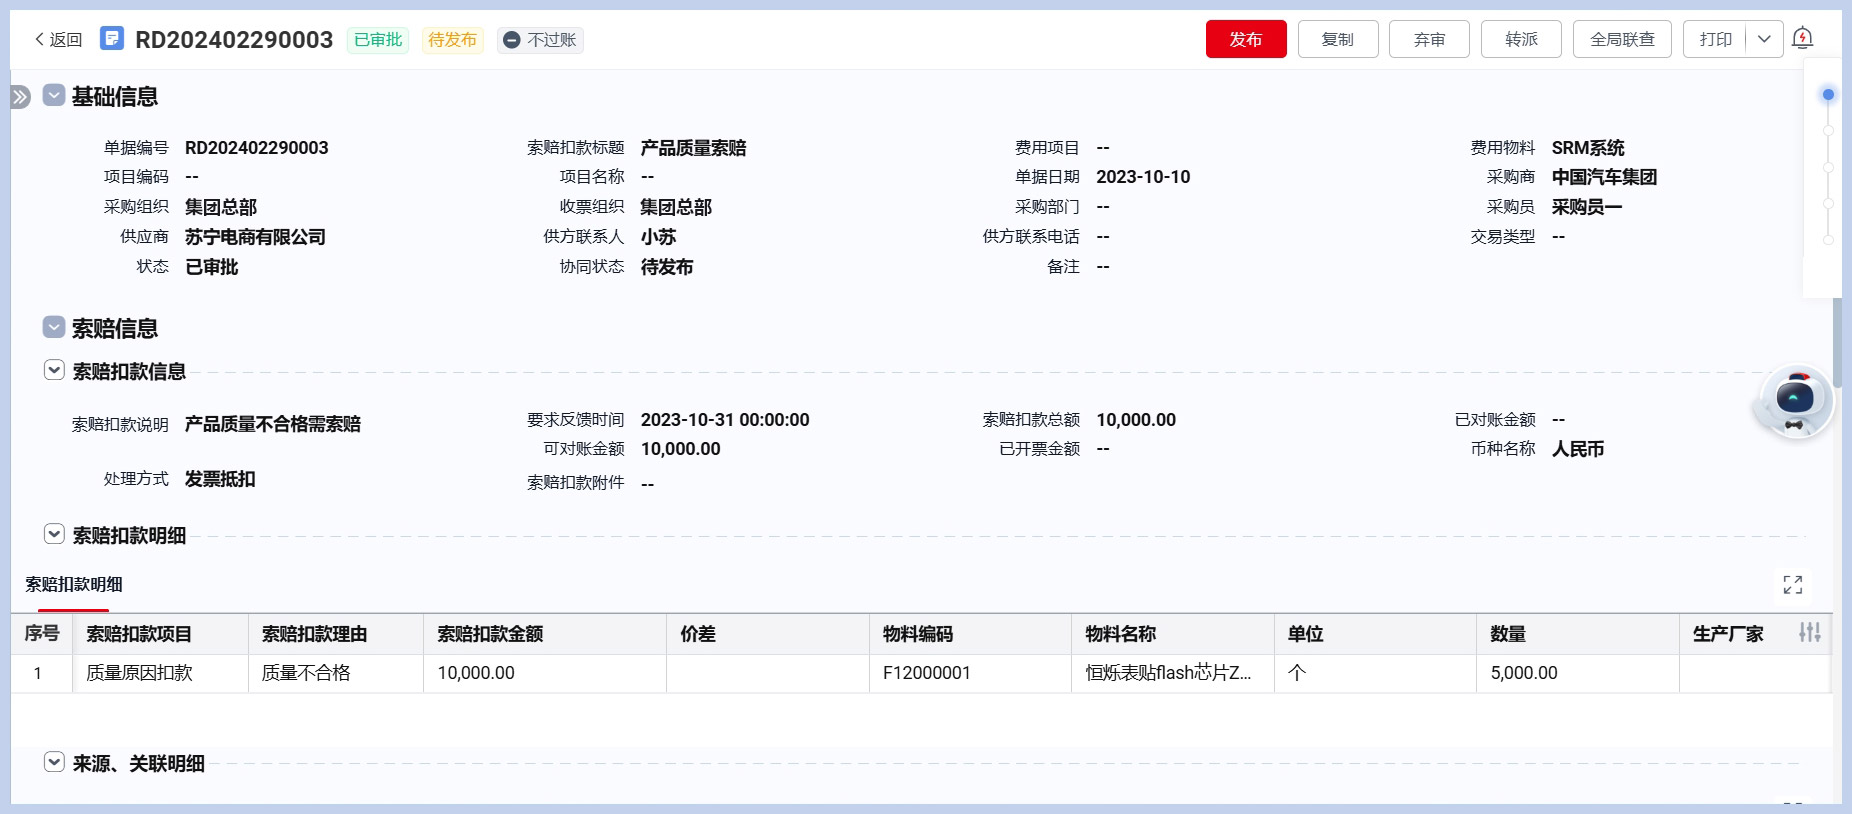Collapse the 基础信息 section

(x=54, y=96)
